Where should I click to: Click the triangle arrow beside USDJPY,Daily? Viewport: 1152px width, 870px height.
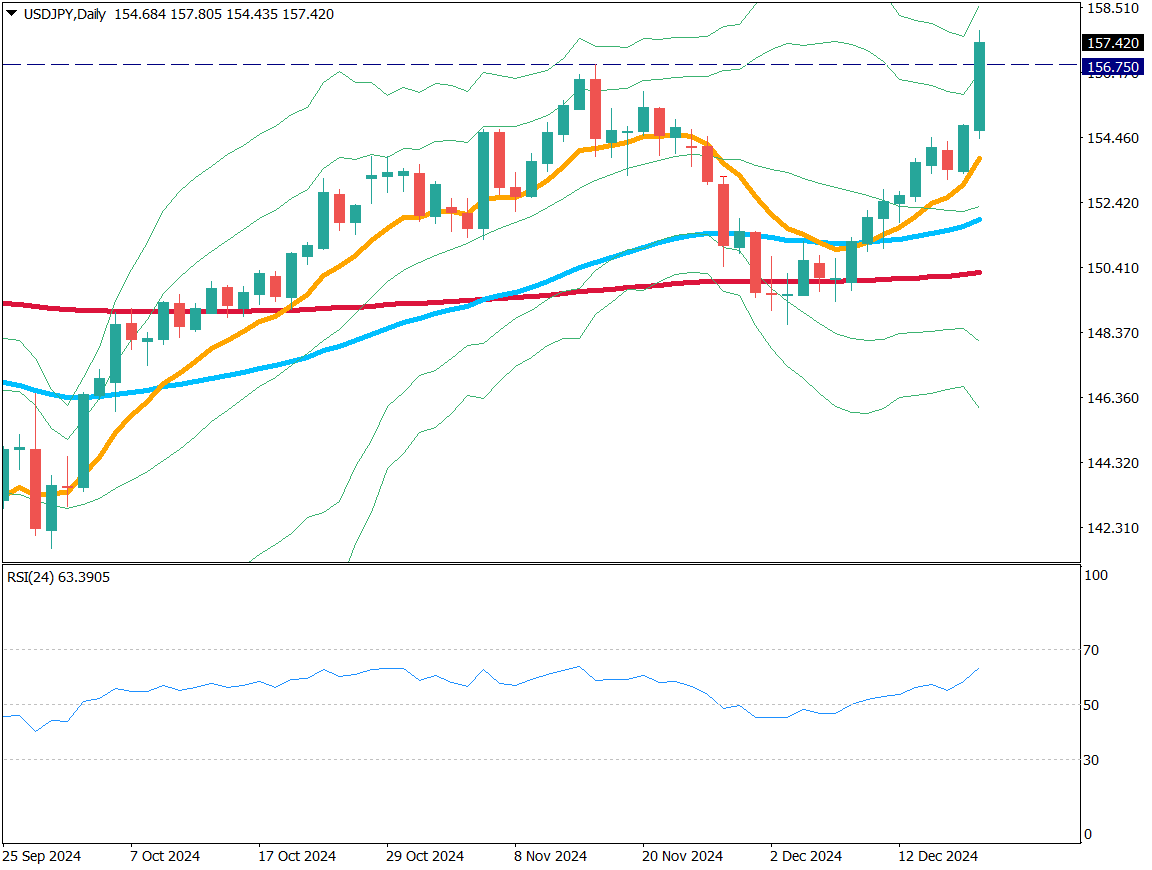11,14
